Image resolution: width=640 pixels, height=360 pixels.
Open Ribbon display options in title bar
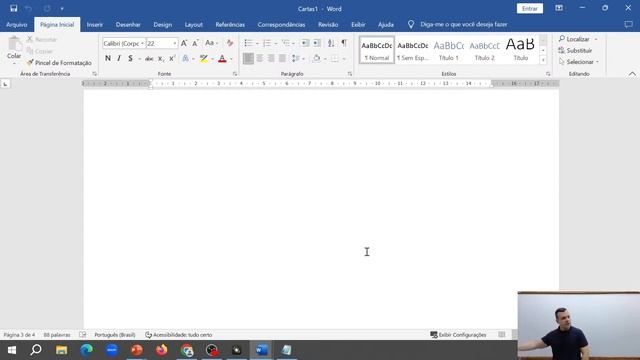(559, 8)
